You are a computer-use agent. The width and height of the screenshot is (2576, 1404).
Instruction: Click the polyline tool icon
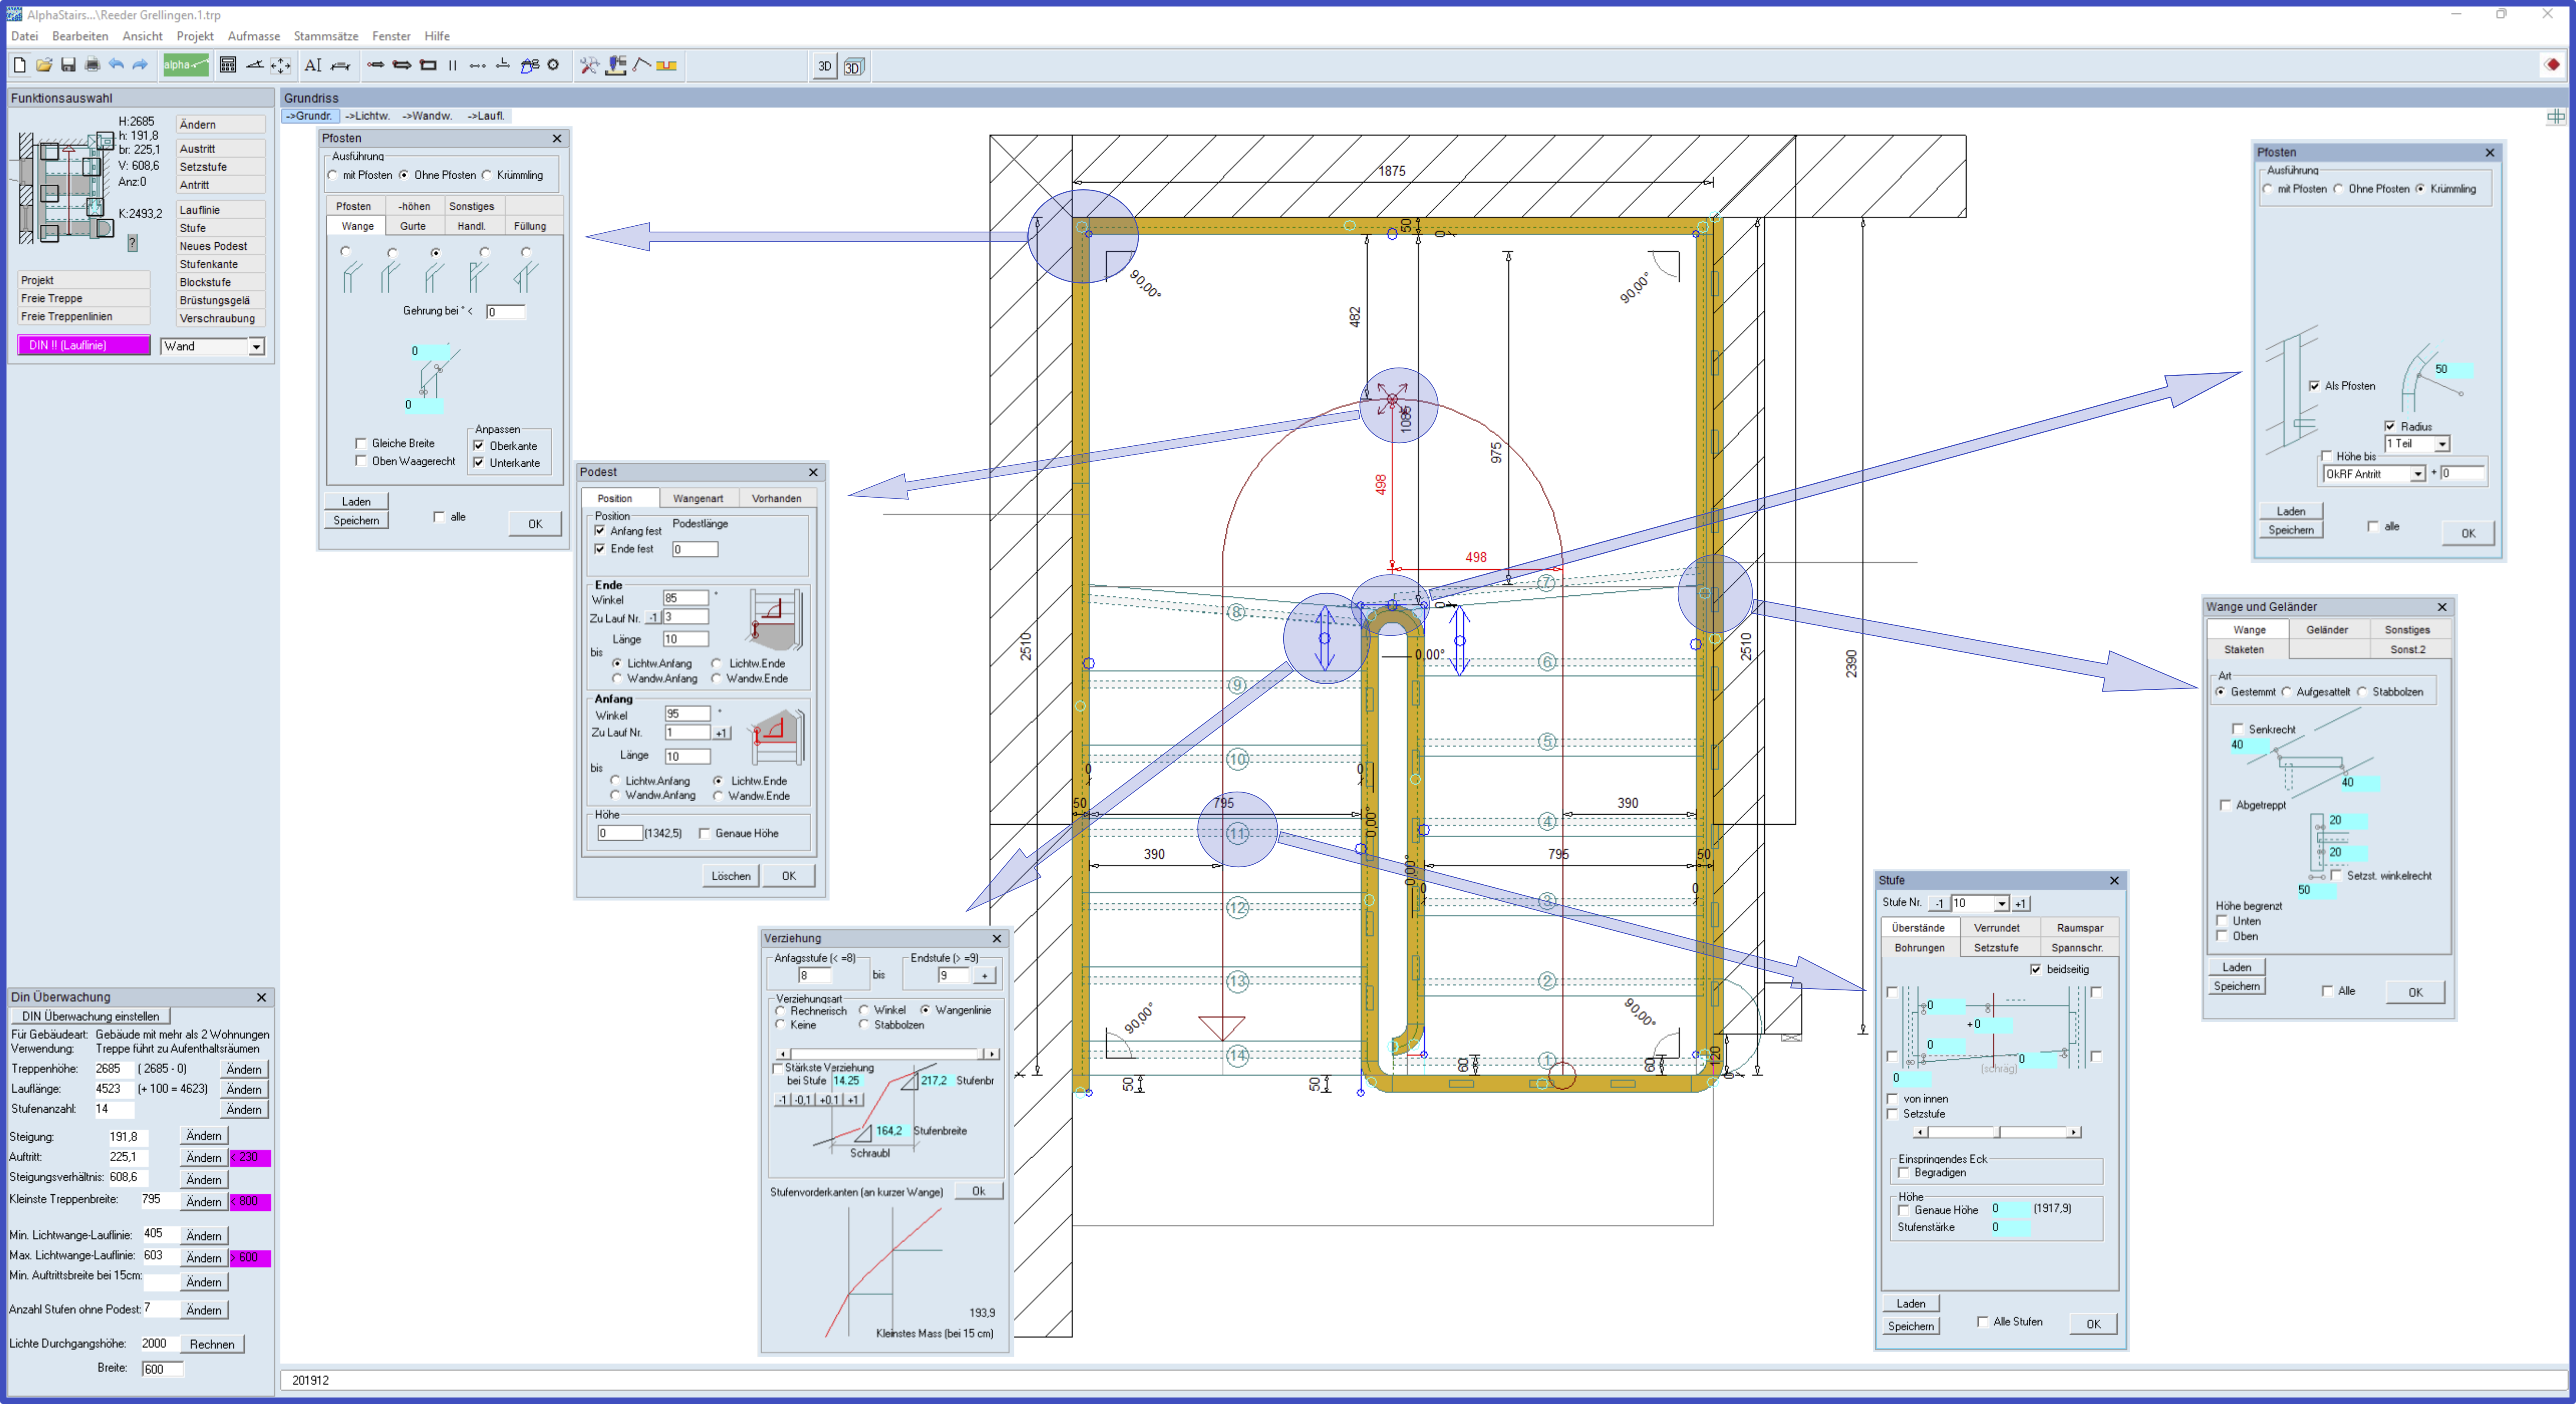[642, 65]
